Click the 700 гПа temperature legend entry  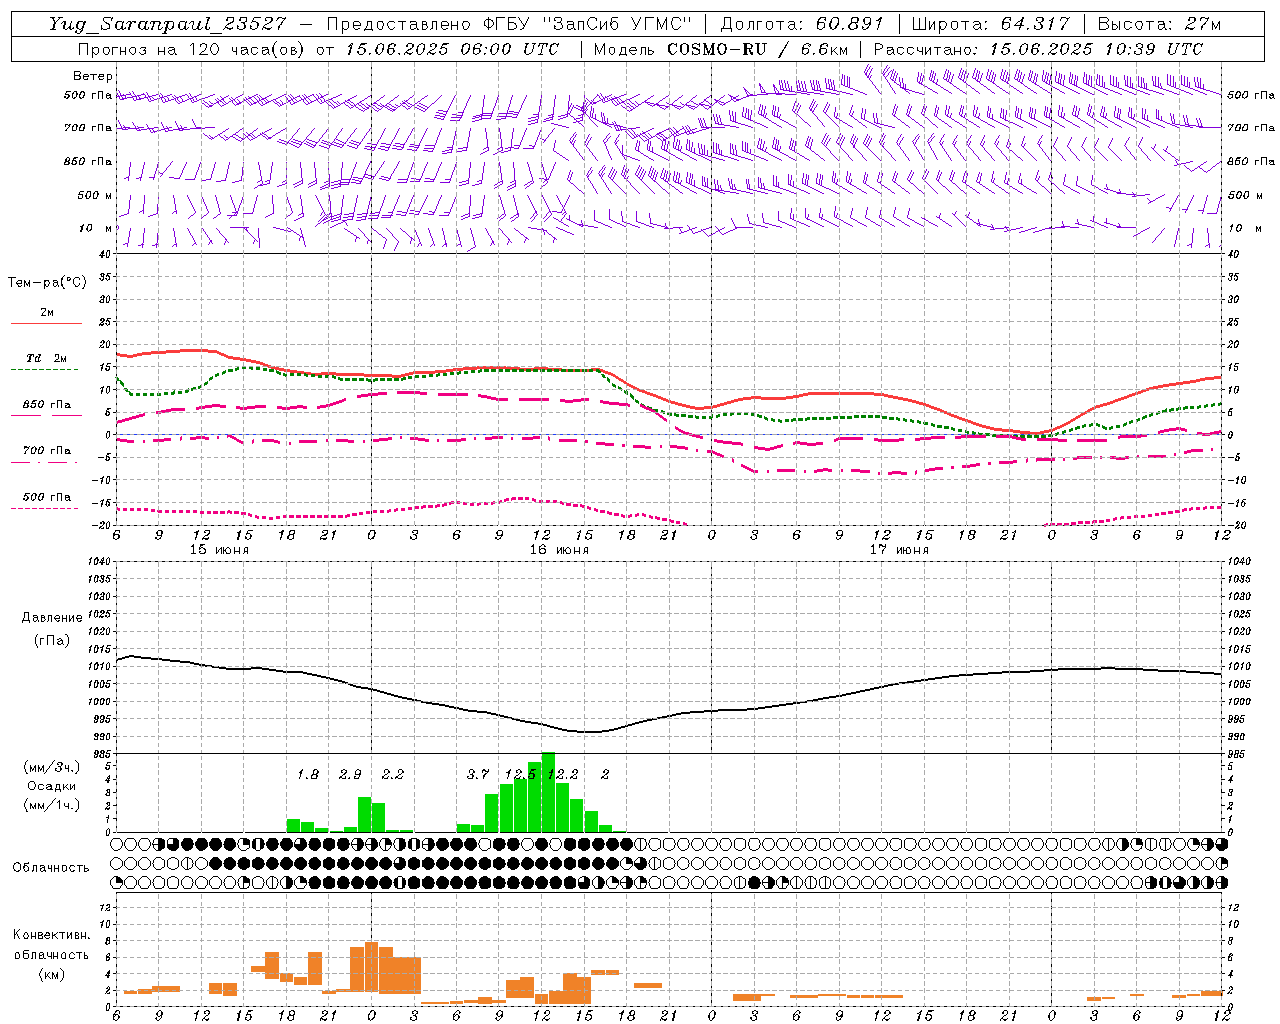(x=47, y=451)
